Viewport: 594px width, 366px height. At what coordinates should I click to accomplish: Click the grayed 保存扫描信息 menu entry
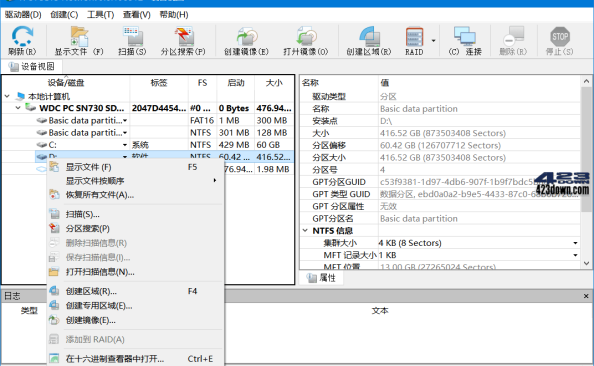(136, 257)
